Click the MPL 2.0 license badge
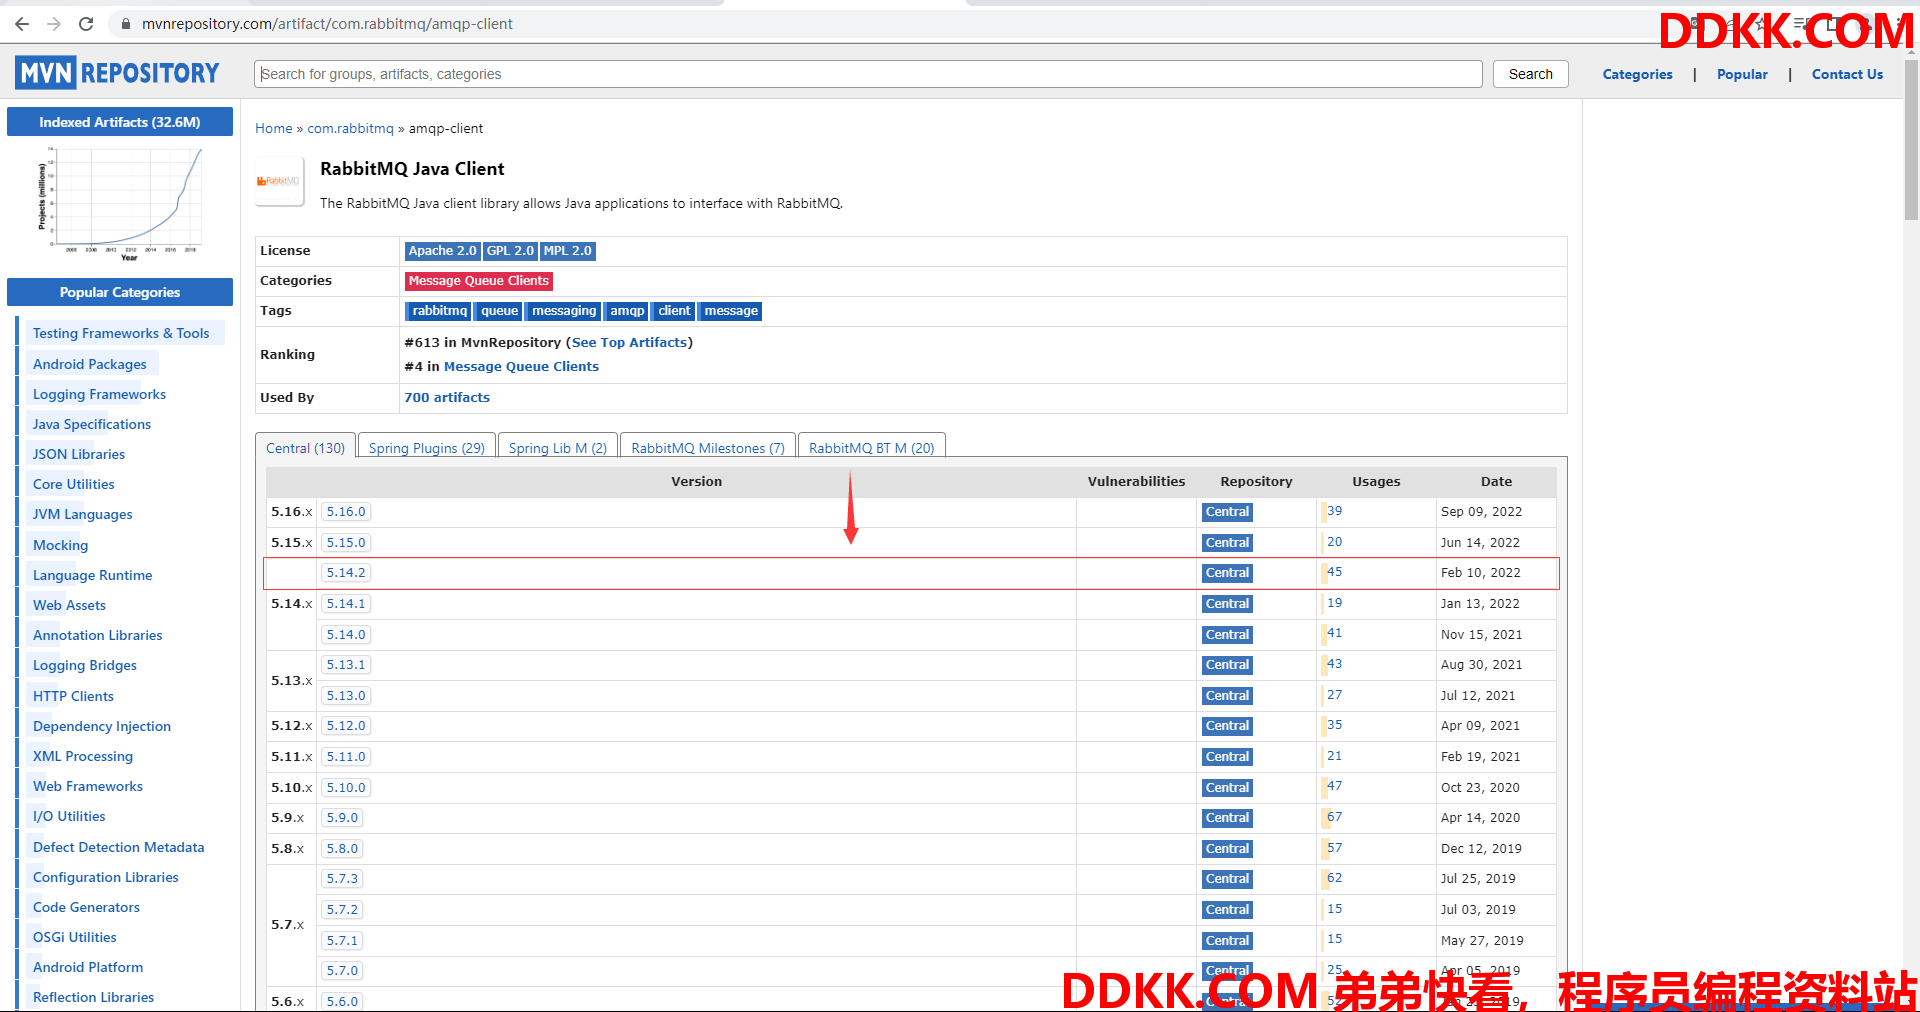Screen dimensions: 1920x1012 568,251
